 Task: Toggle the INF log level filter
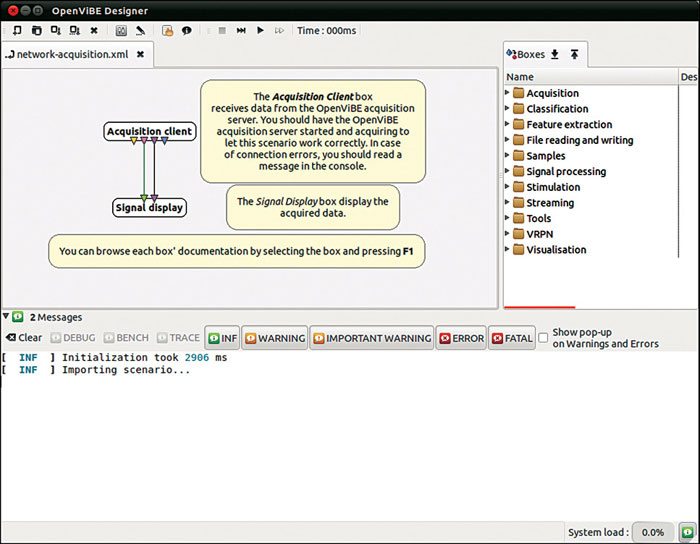coord(222,338)
